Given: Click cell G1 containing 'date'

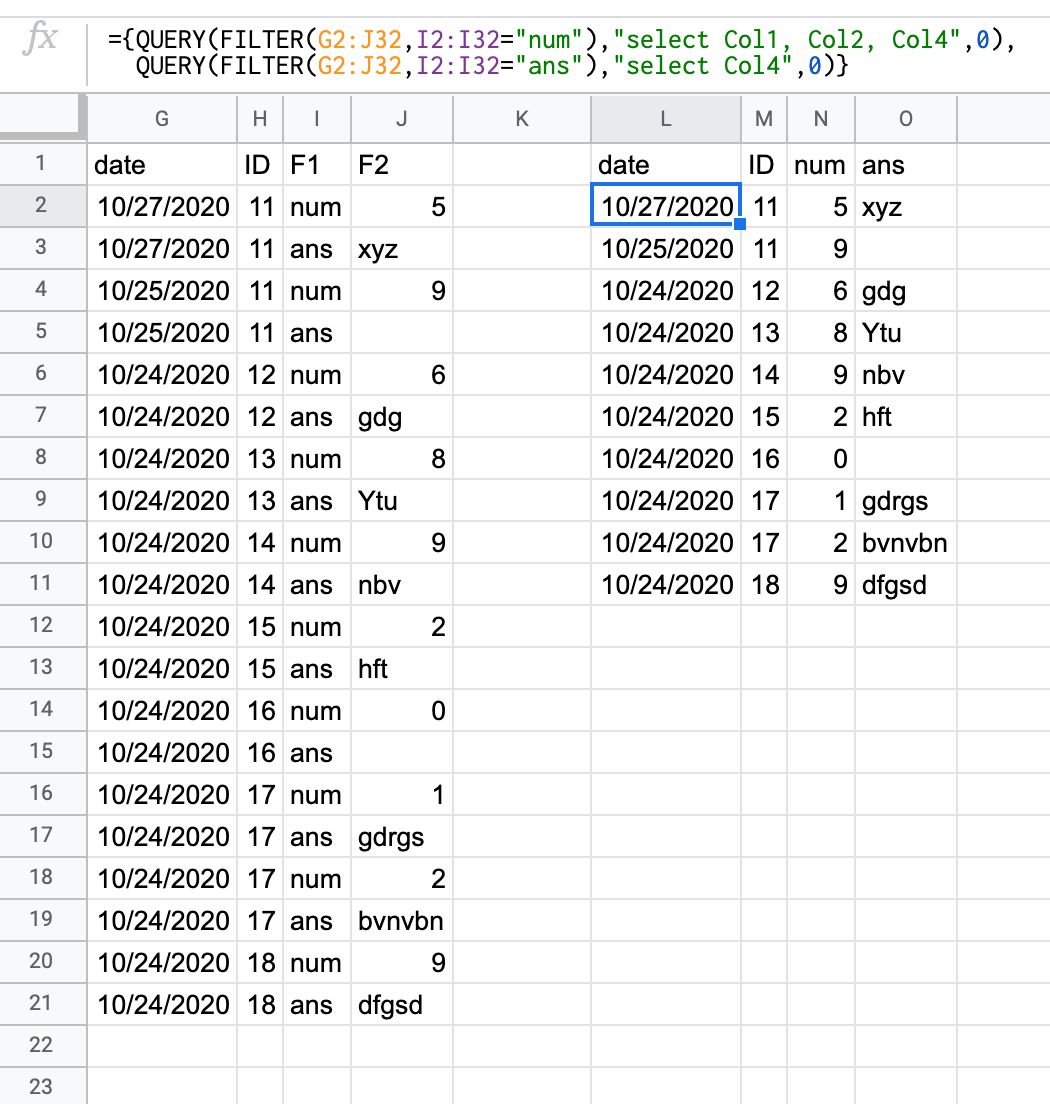Looking at the screenshot, I should (162, 164).
